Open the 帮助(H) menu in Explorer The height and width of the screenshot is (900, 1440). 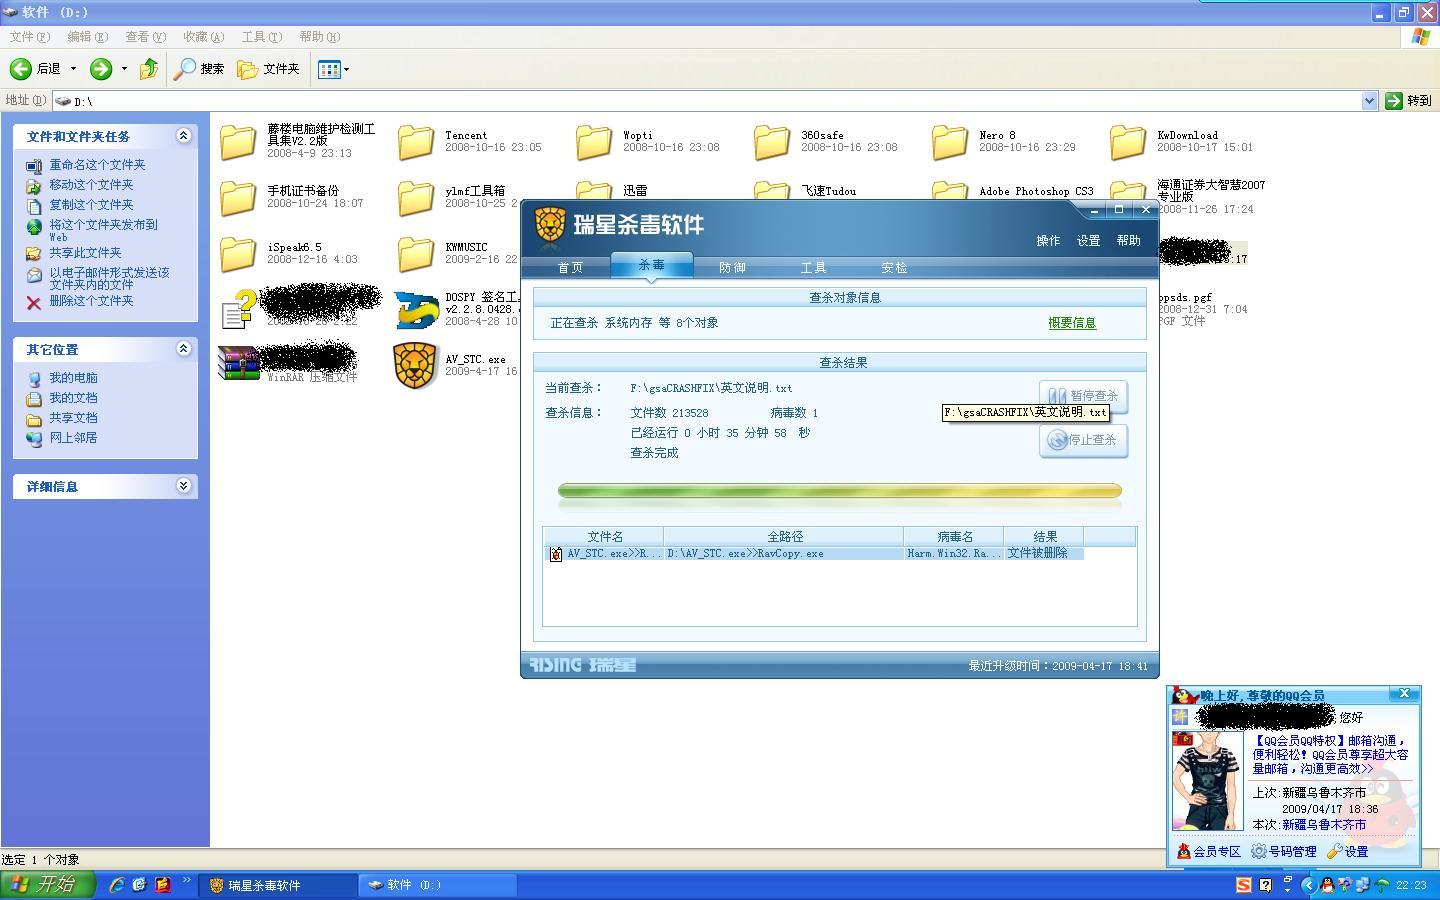click(x=320, y=37)
